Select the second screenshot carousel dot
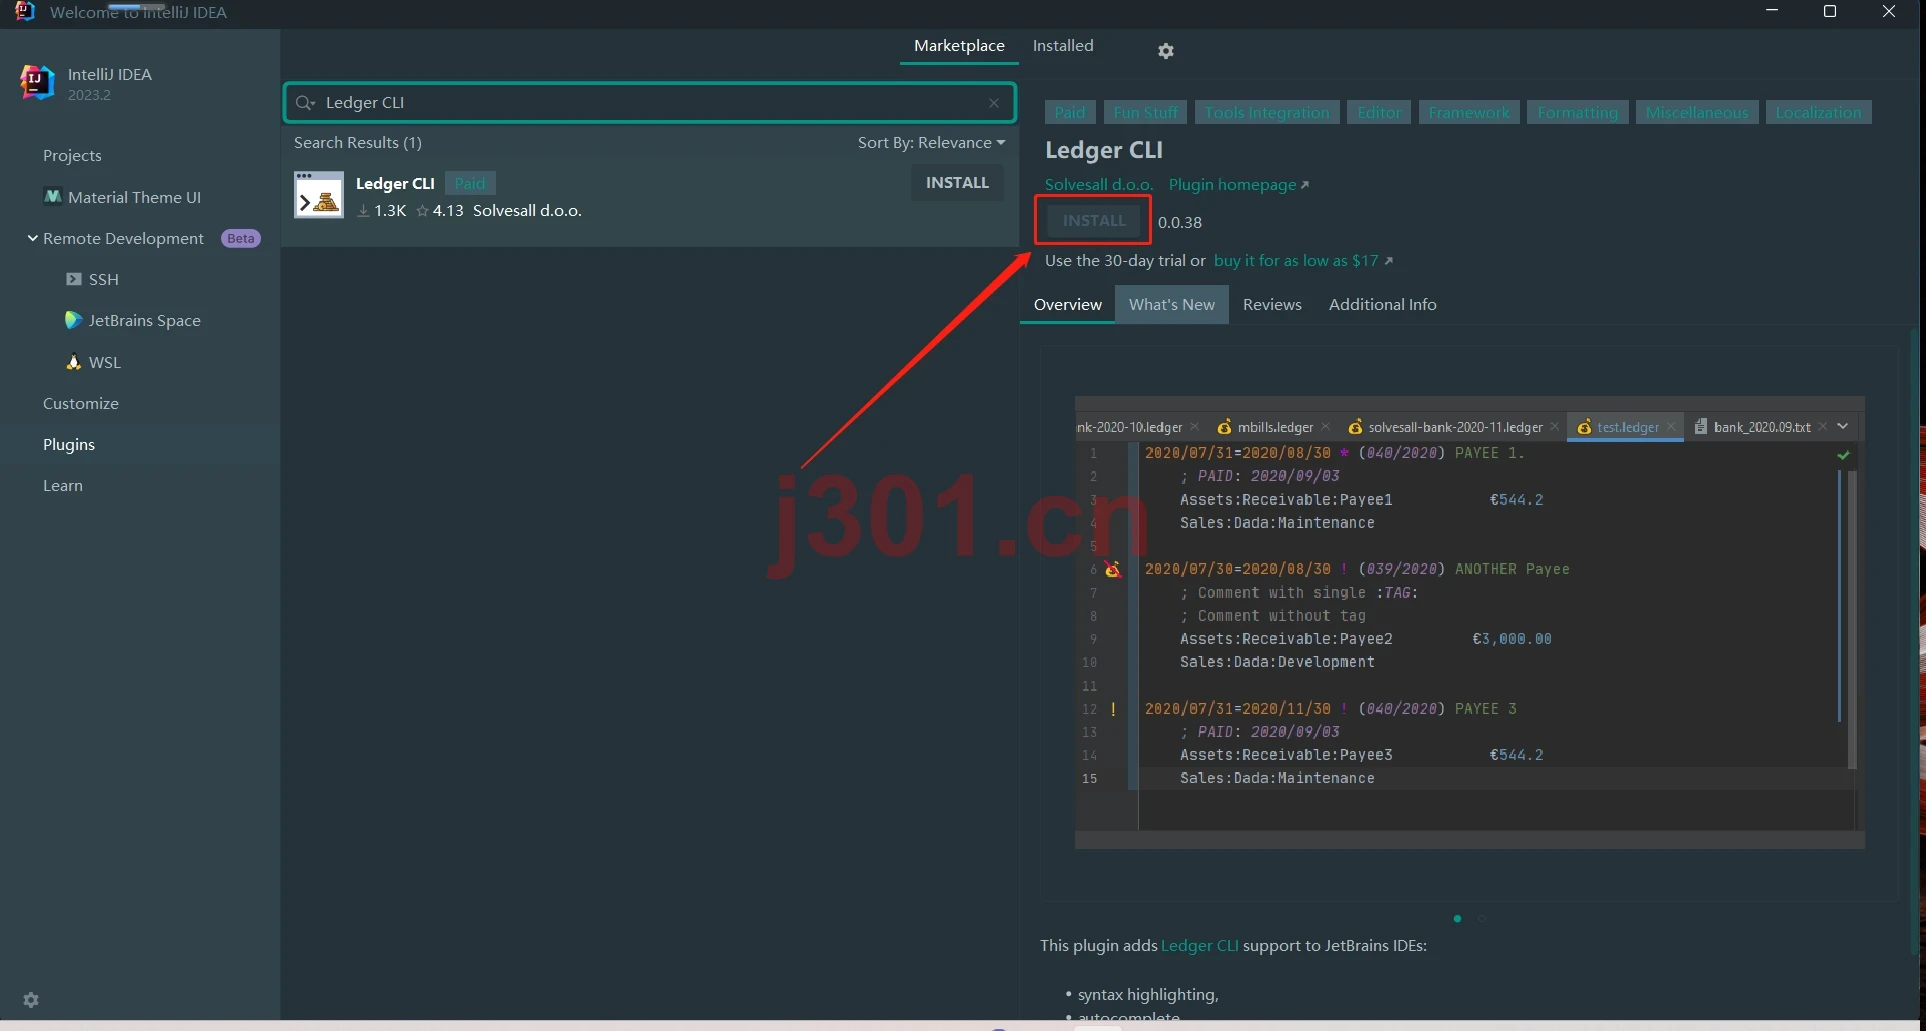The width and height of the screenshot is (1926, 1031). (x=1482, y=919)
